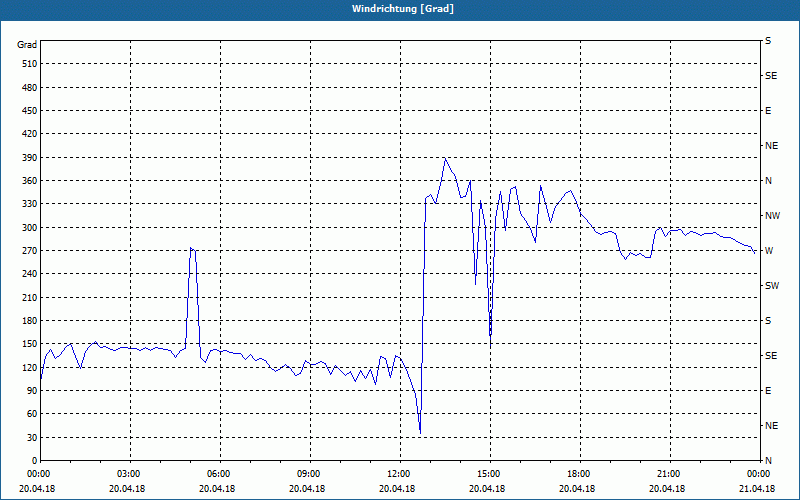Select the 480 tick label on the left axis
Image resolution: width=800 pixels, height=500 pixels.
tap(30, 88)
